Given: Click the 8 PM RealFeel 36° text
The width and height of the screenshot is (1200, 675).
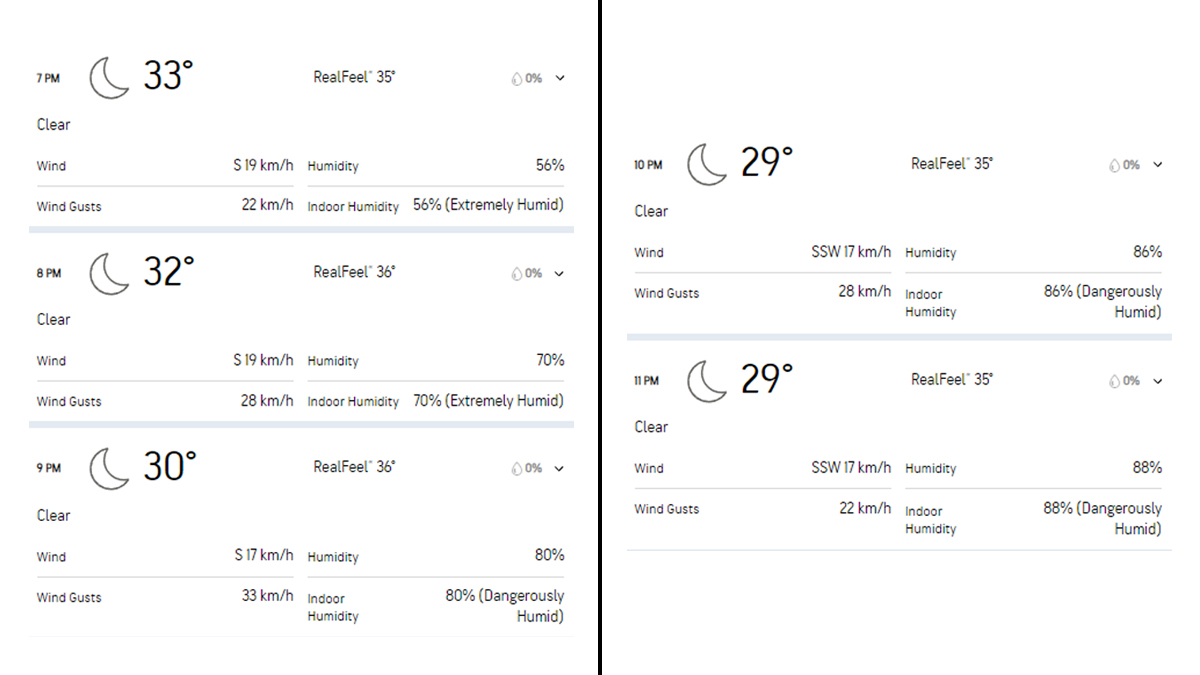Looking at the screenshot, I should pos(354,272).
